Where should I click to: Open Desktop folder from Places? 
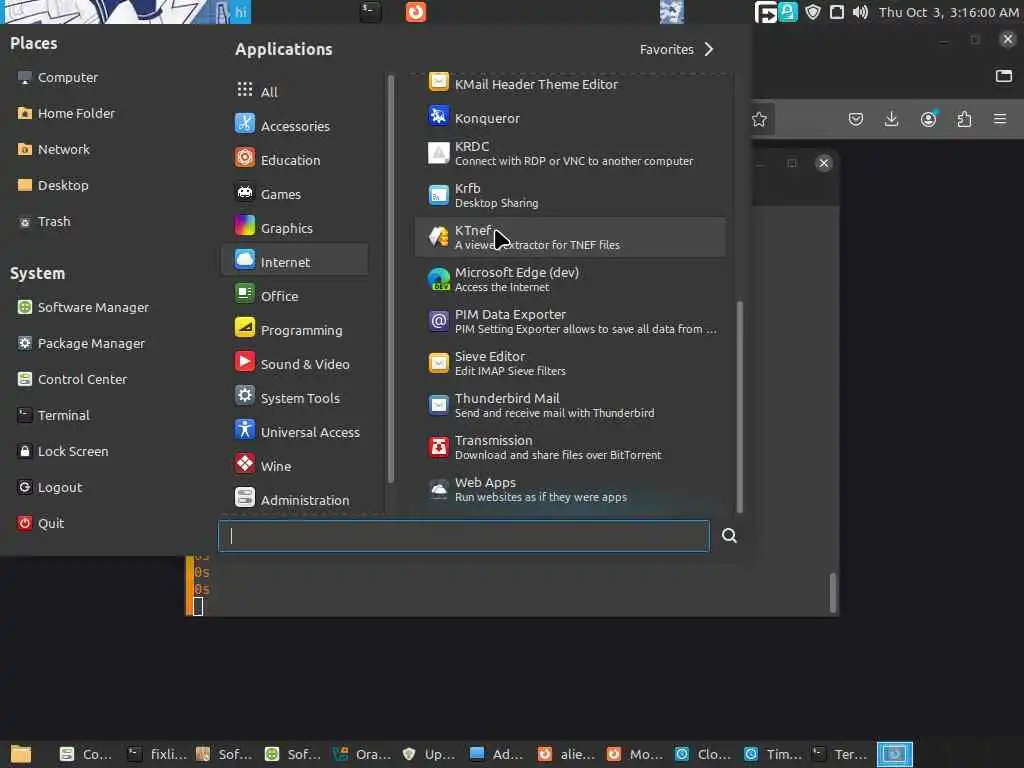coord(53,185)
